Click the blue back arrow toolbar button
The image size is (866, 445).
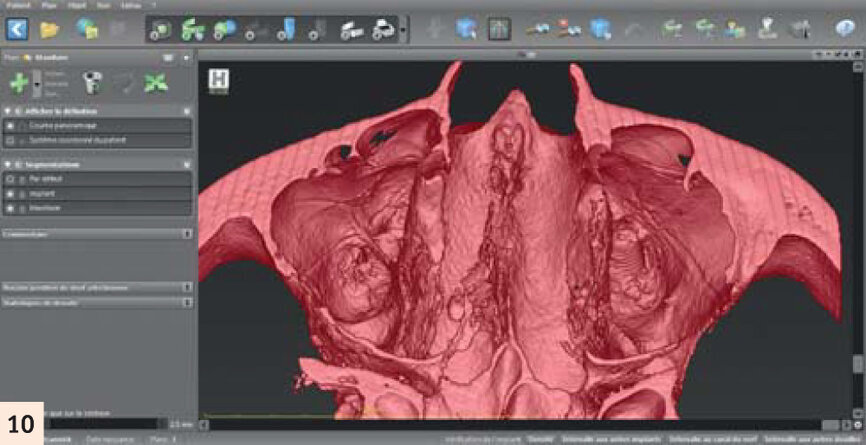[17, 29]
